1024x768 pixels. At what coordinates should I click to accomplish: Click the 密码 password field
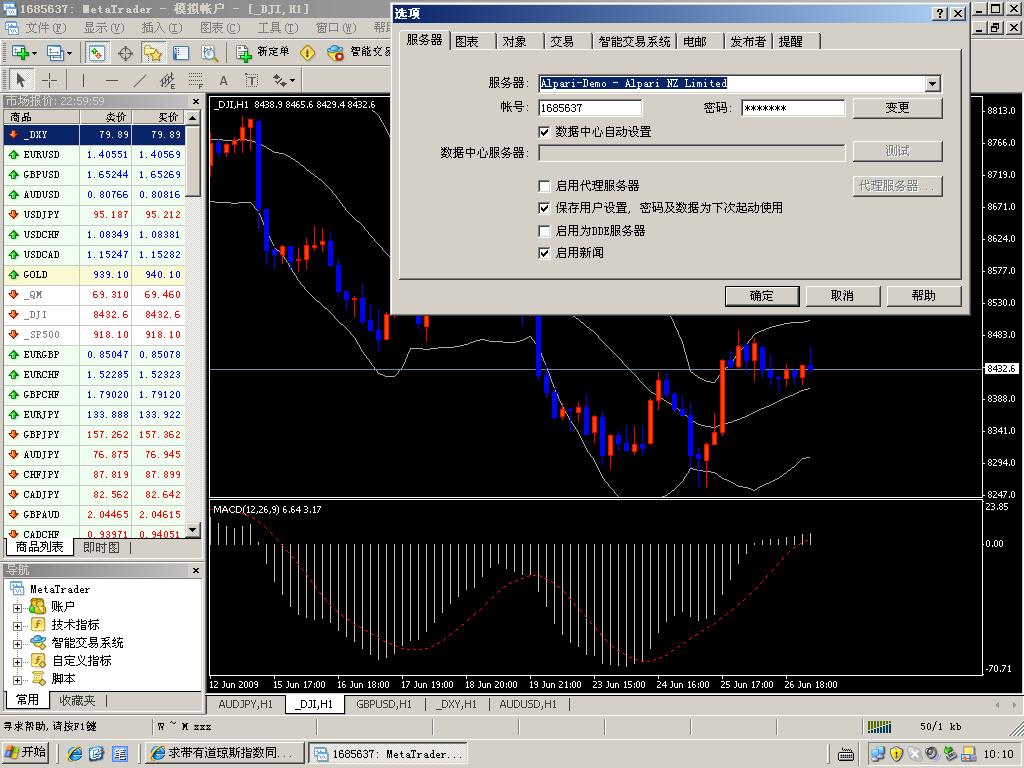pyautogui.click(x=793, y=108)
